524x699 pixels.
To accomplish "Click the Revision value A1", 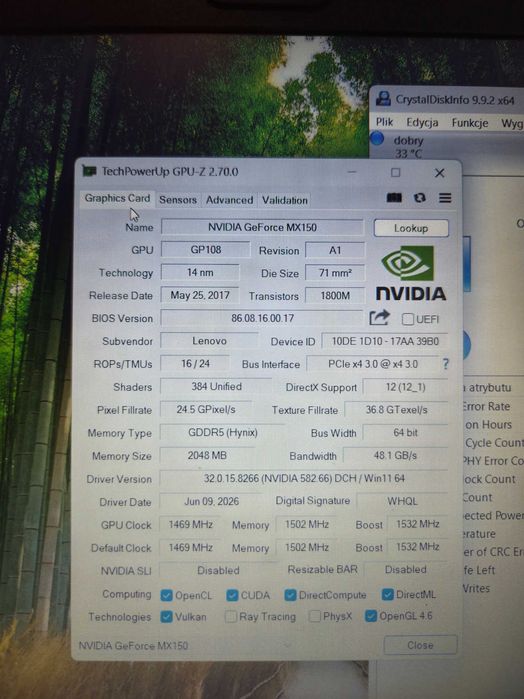I will (335, 250).
